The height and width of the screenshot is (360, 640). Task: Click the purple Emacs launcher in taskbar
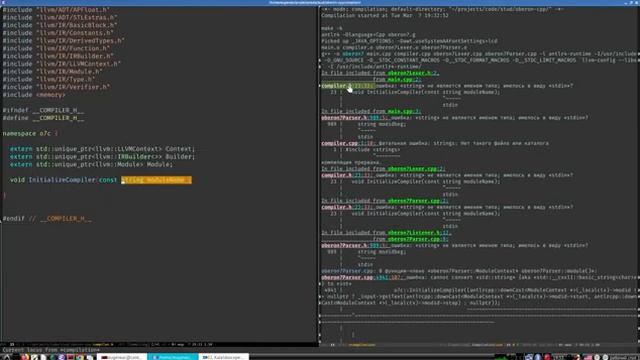pos(61,357)
